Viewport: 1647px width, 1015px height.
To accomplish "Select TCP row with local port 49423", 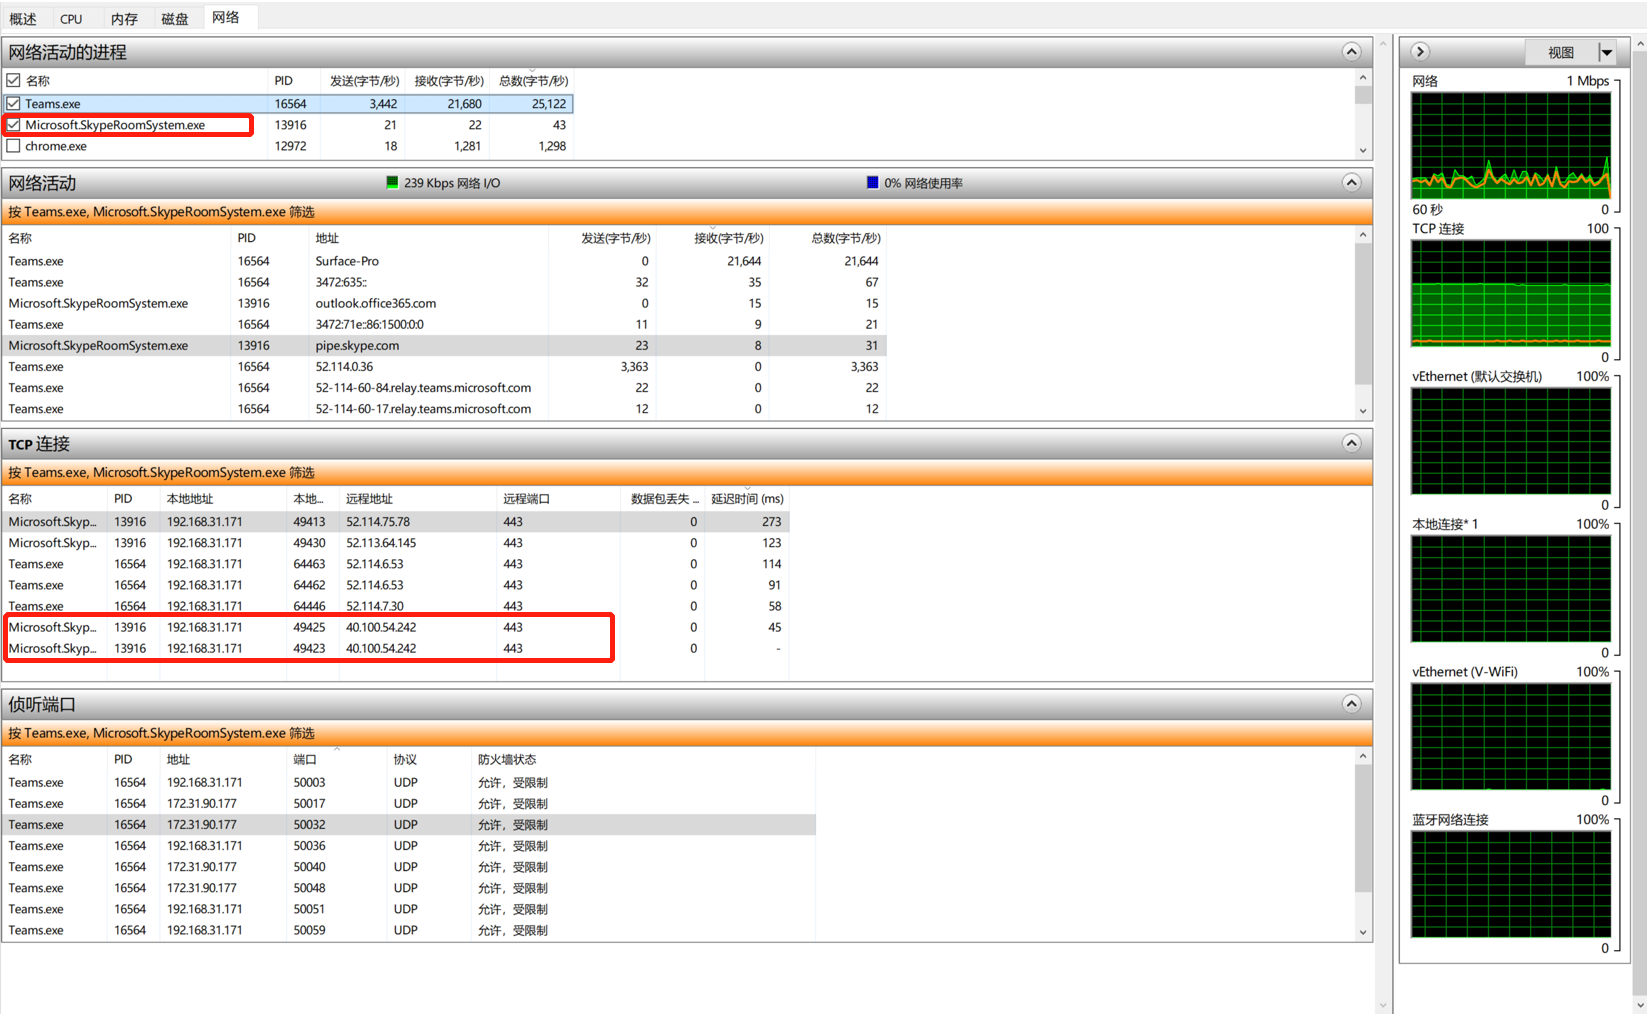I will pyautogui.click(x=396, y=648).
